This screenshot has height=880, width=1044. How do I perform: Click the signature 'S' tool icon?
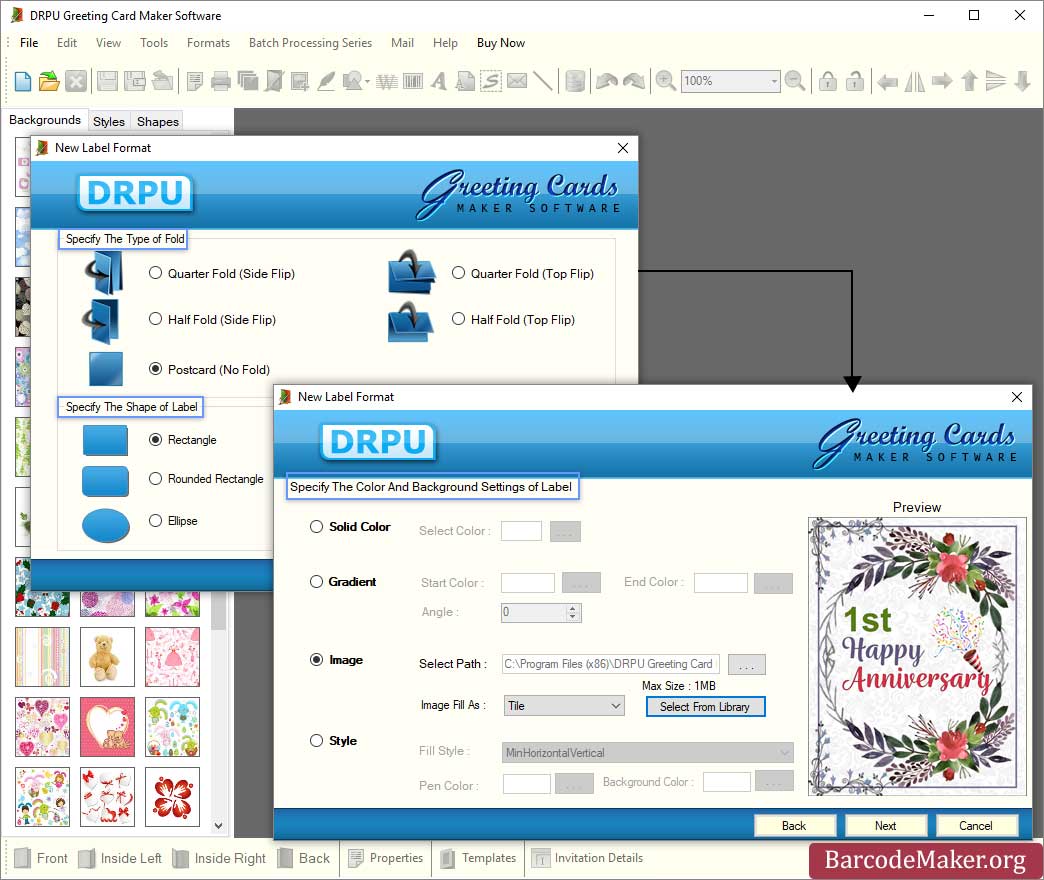pyautogui.click(x=491, y=81)
